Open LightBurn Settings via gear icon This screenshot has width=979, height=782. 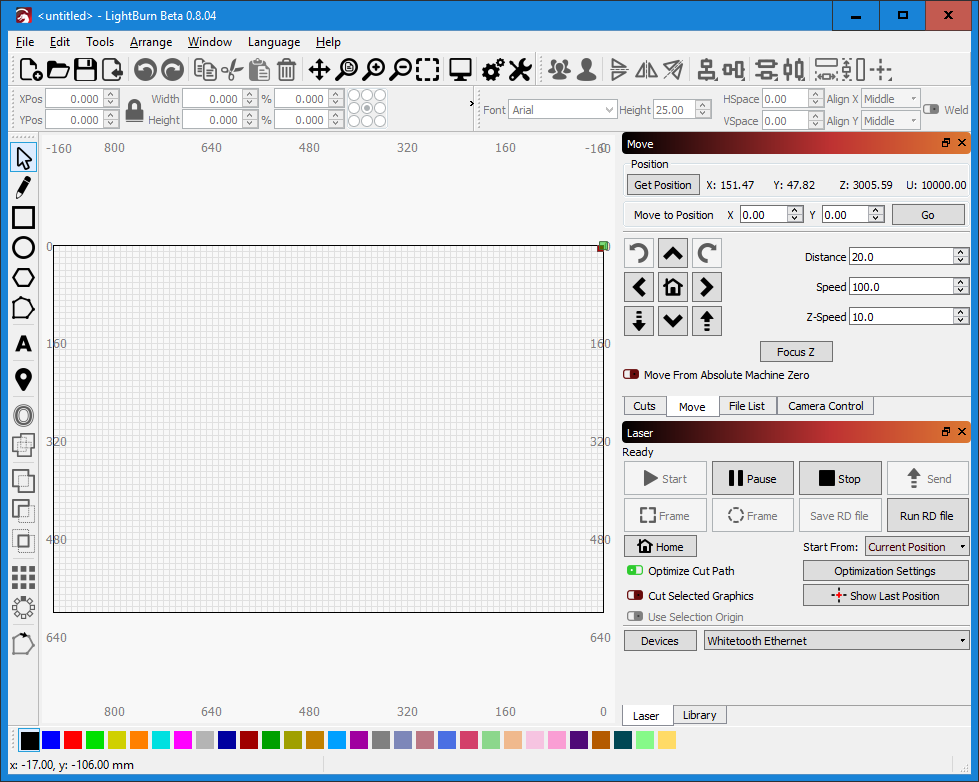tap(491, 70)
